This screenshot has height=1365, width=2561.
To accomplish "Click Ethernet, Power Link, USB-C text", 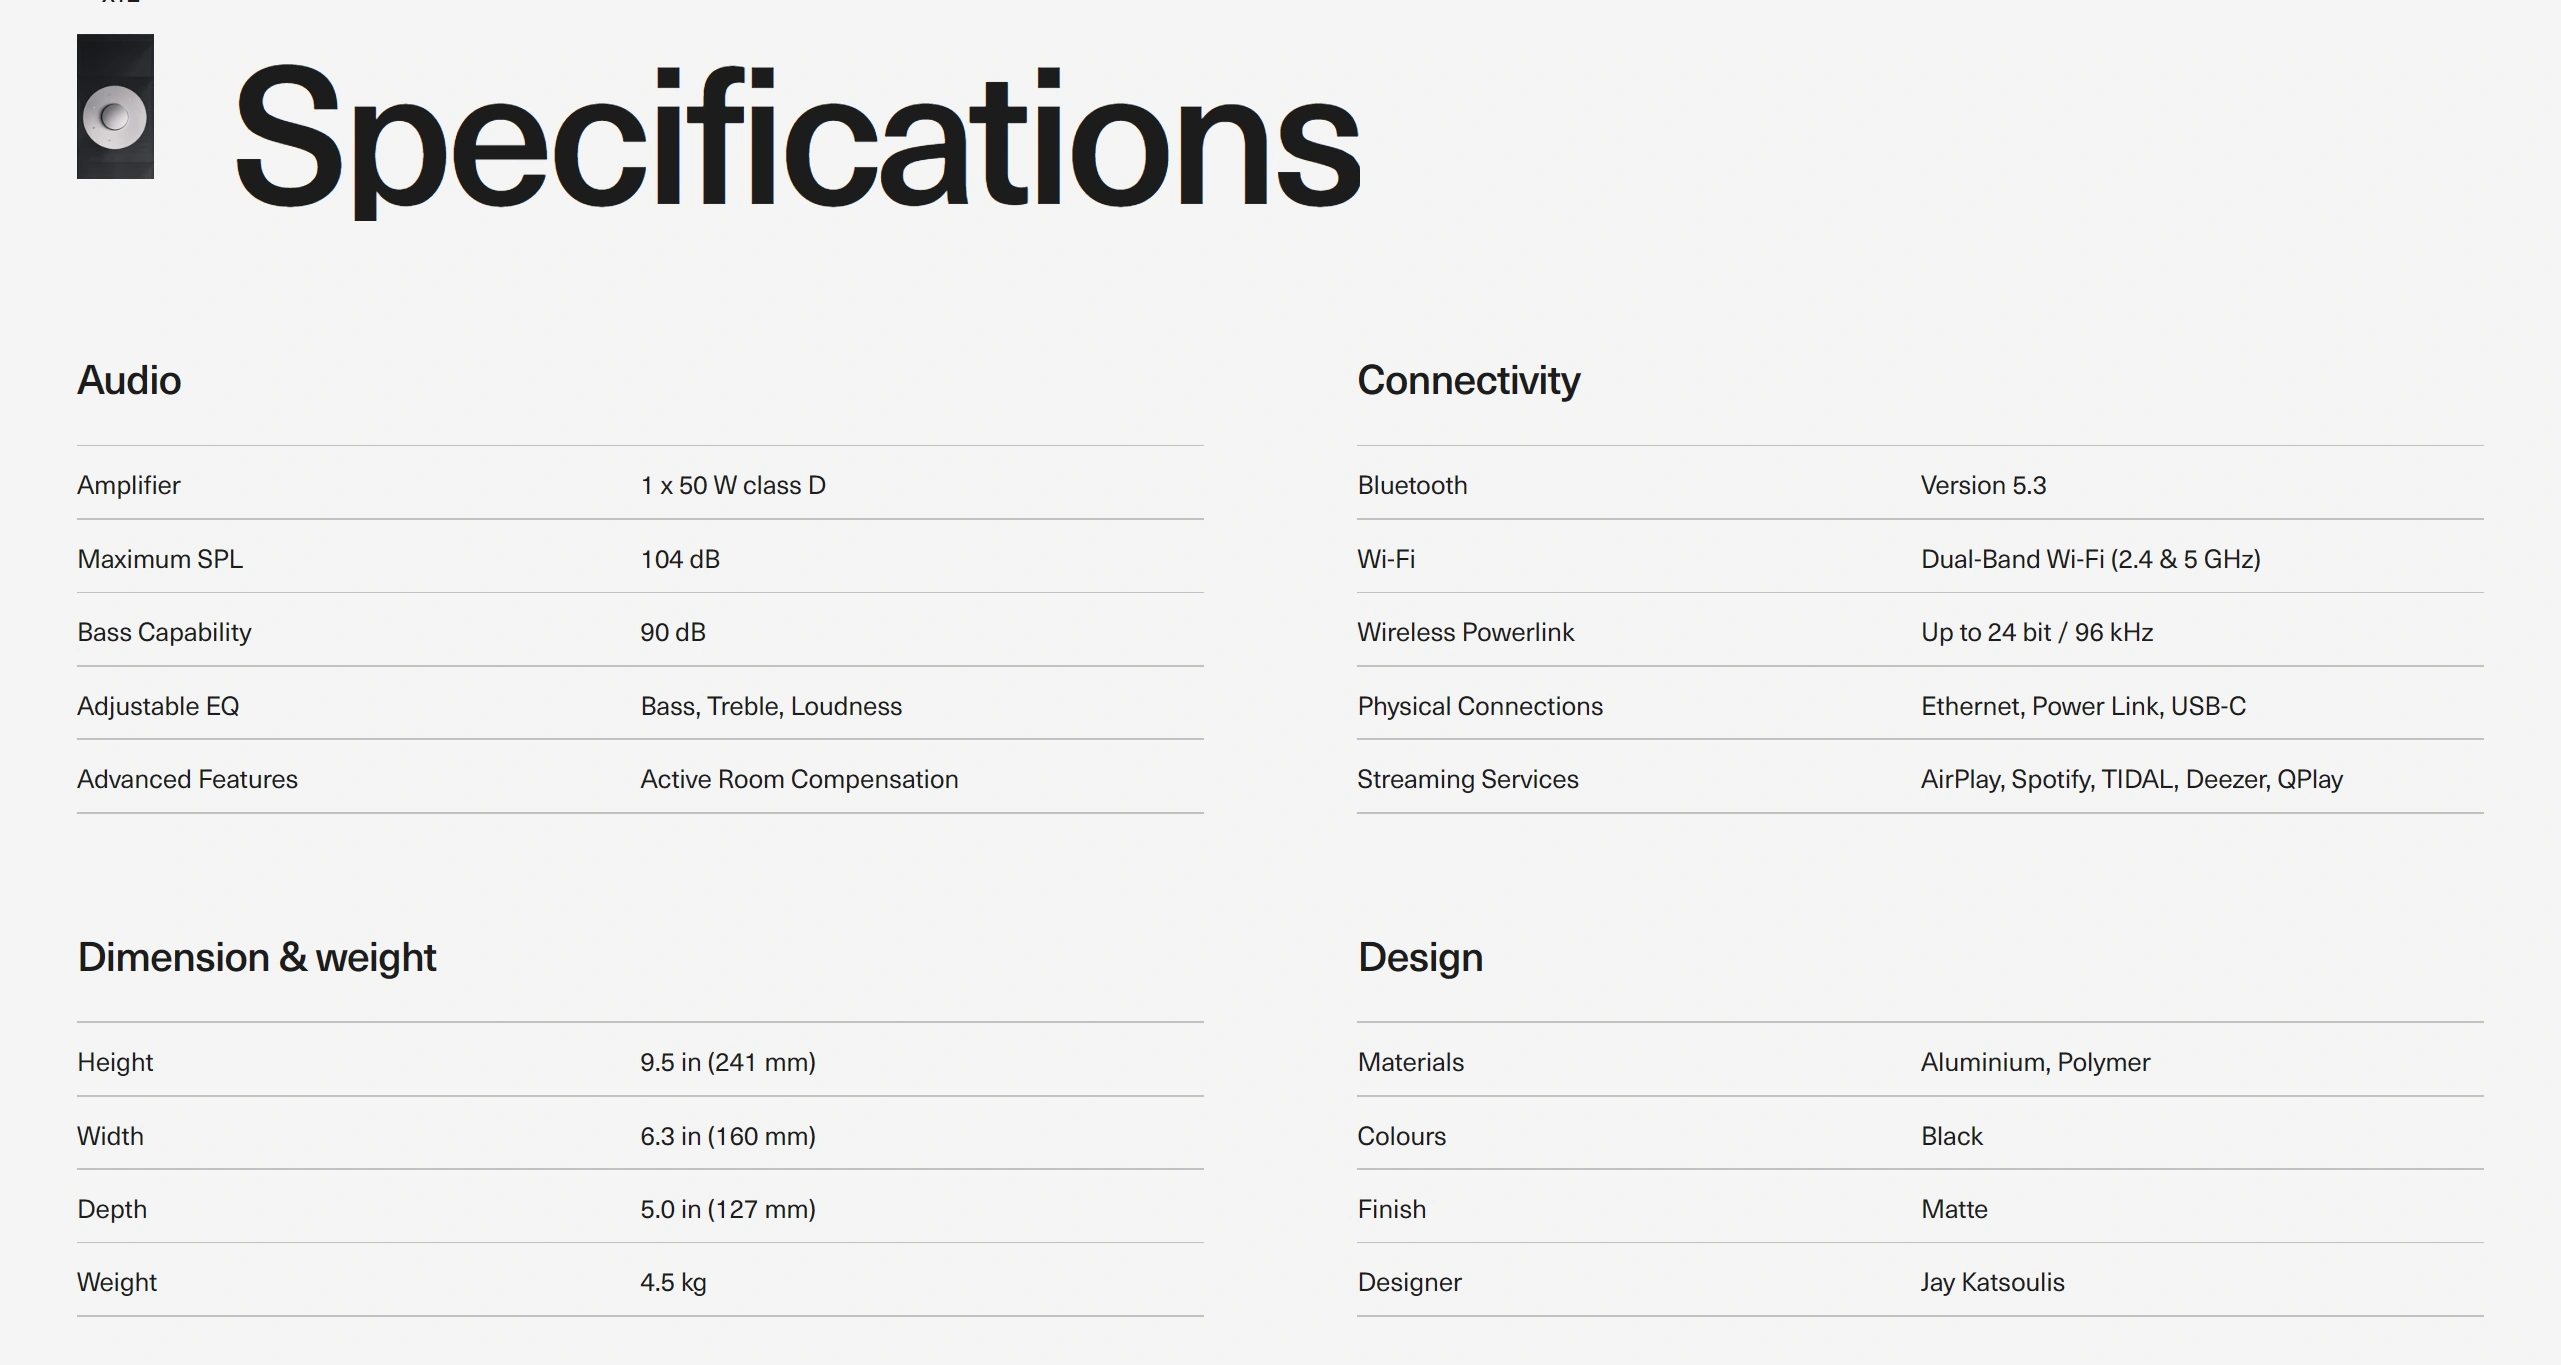I will coord(2082,706).
